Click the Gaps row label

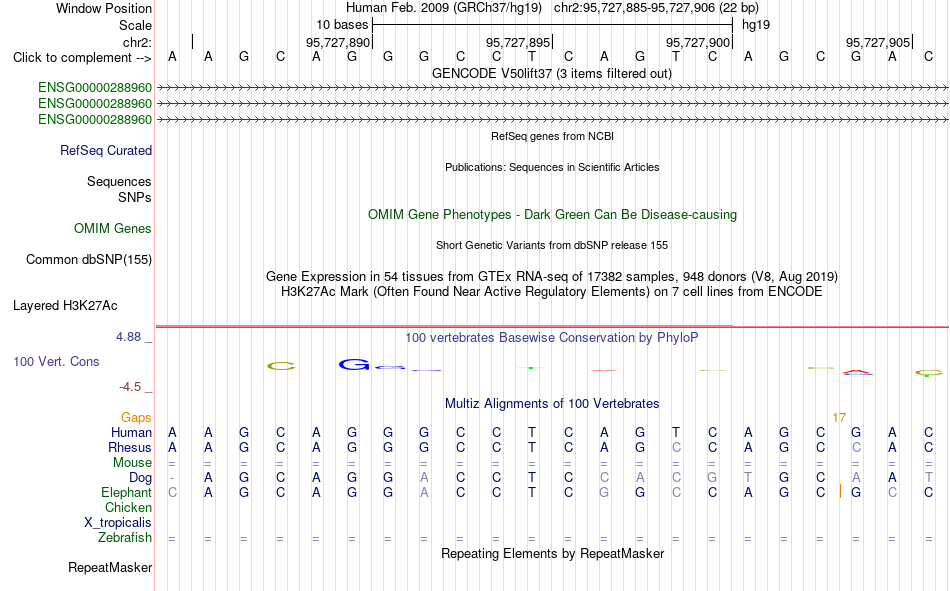136,417
